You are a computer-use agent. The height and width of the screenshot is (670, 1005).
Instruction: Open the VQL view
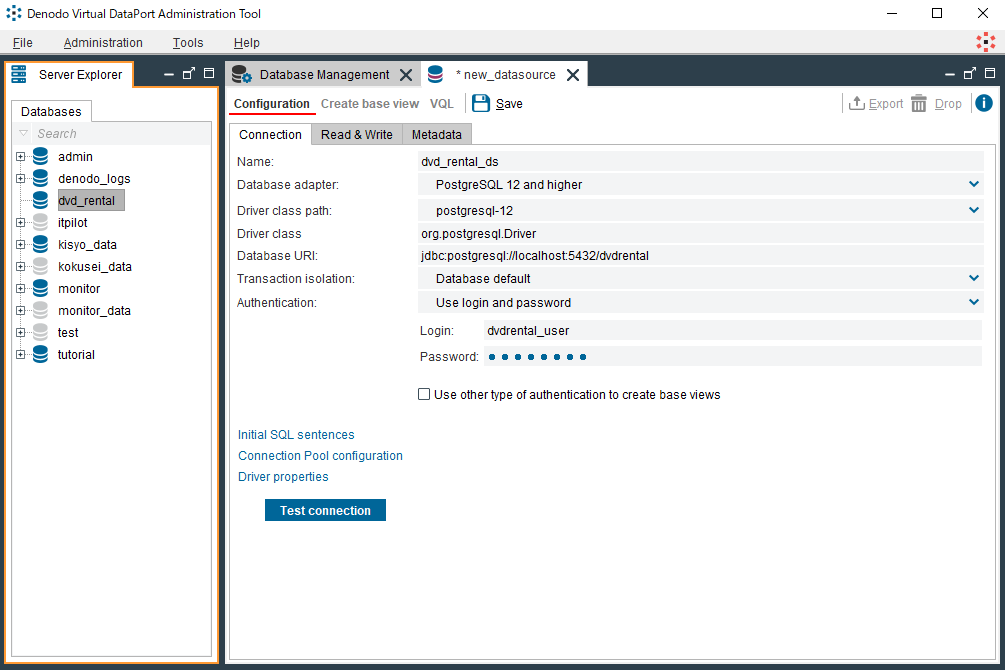(x=442, y=104)
